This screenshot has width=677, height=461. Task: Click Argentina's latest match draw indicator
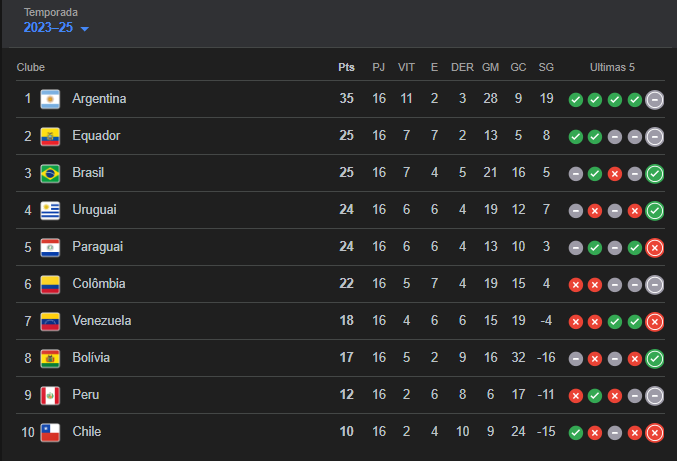point(655,100)
